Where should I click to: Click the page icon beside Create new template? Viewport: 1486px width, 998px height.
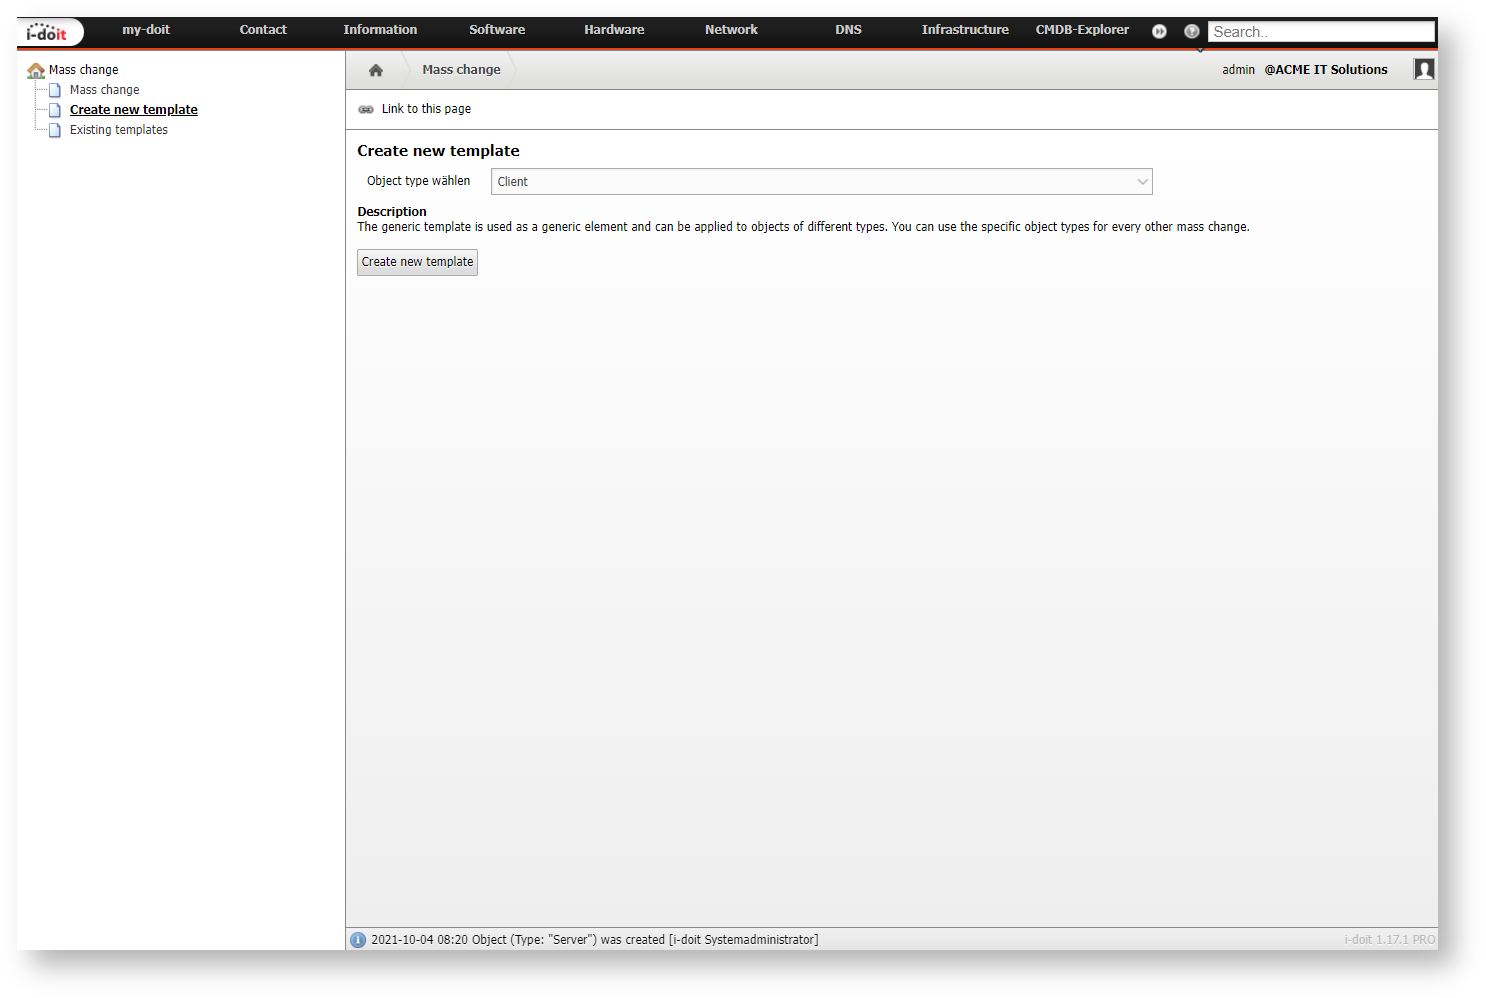55,110
